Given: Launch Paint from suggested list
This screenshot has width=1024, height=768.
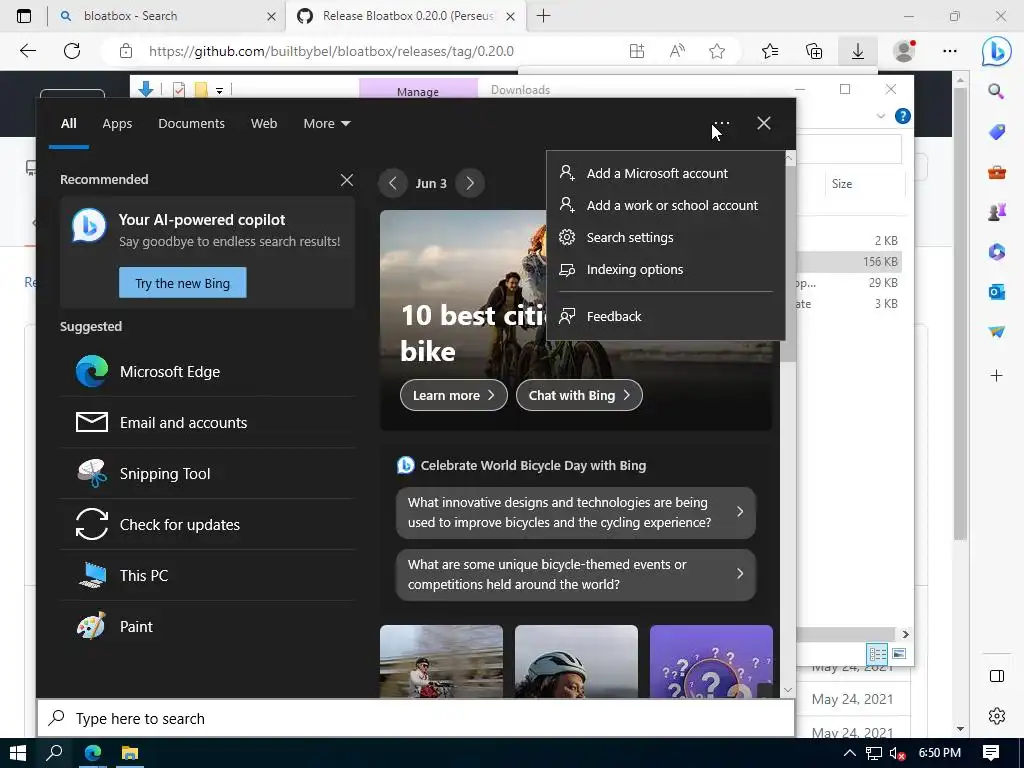Looking at the screenshot, I should (x=208, y=626).
